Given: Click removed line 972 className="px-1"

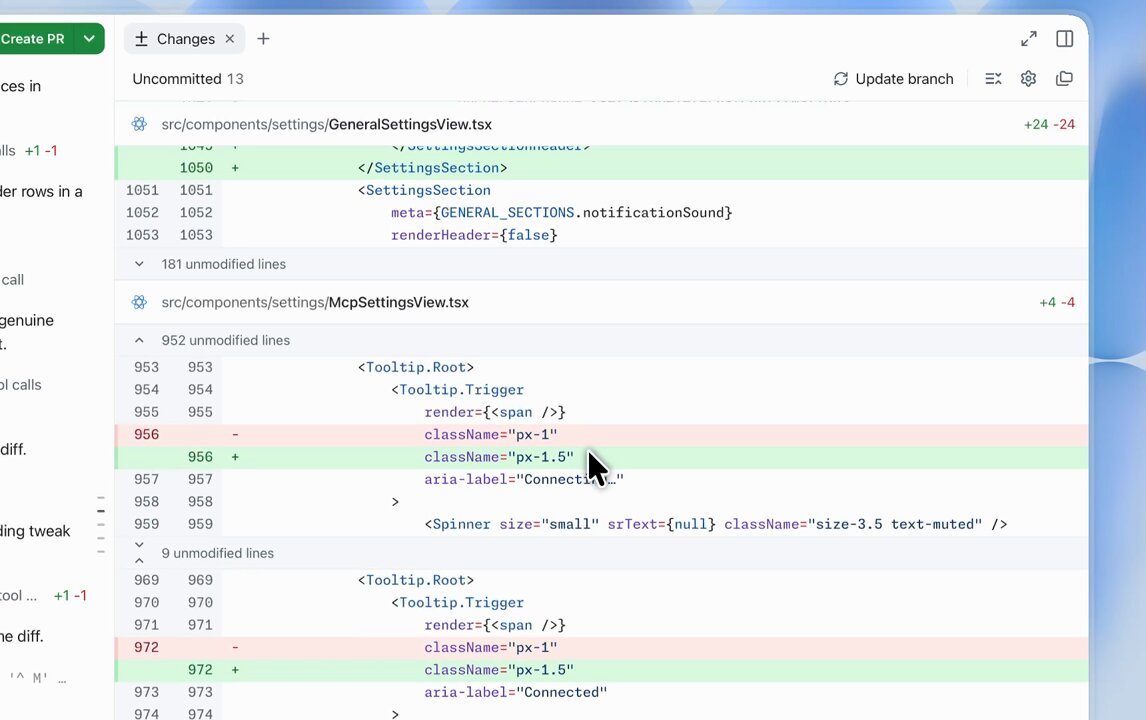Looking at the screenshot, I should pyautogui.click(x=601, y=648).
